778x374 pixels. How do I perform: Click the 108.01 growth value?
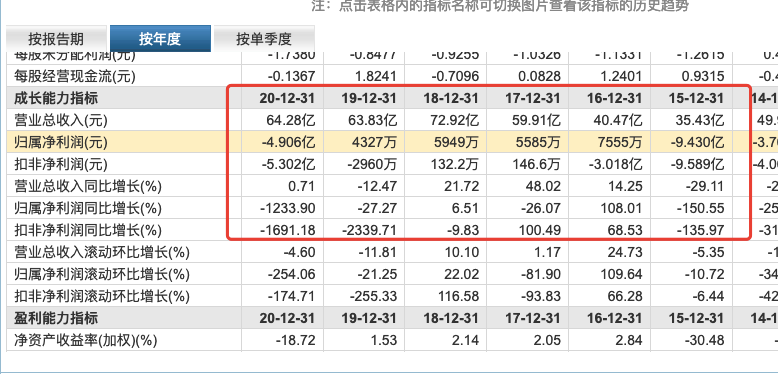622,208
